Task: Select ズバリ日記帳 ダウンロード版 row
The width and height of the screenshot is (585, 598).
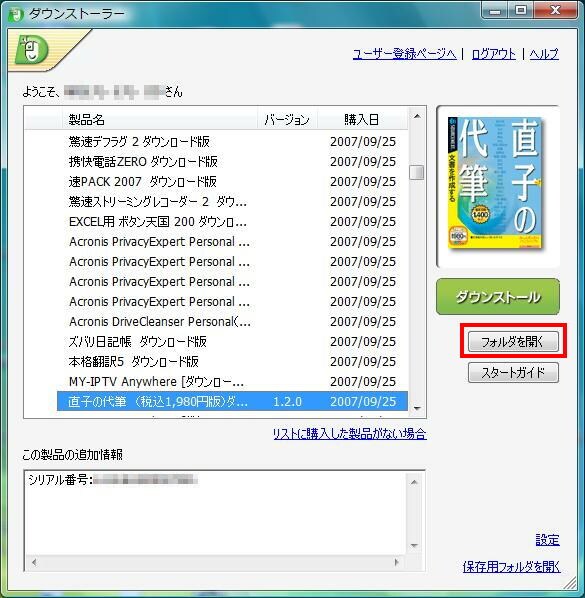Action: pos(232,341)
